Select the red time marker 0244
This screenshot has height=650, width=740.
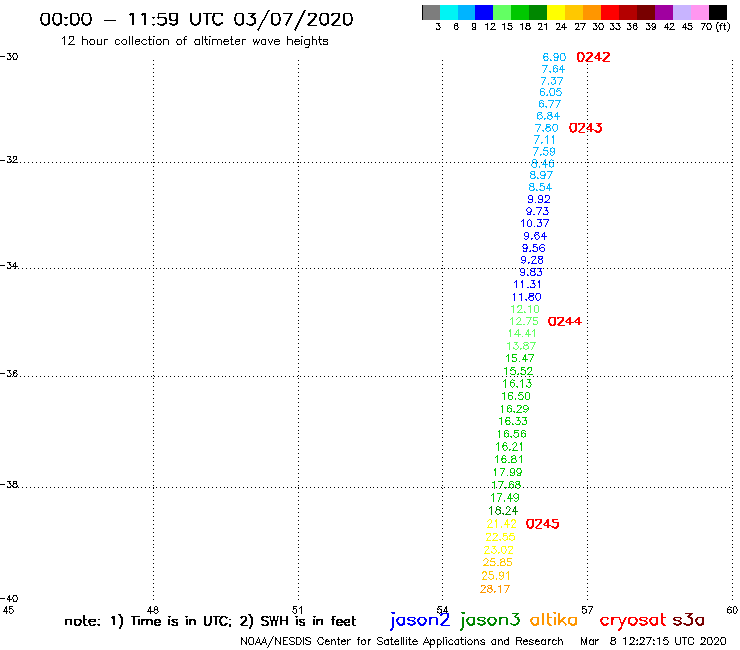pyautogui.click(x=564, y=321)
